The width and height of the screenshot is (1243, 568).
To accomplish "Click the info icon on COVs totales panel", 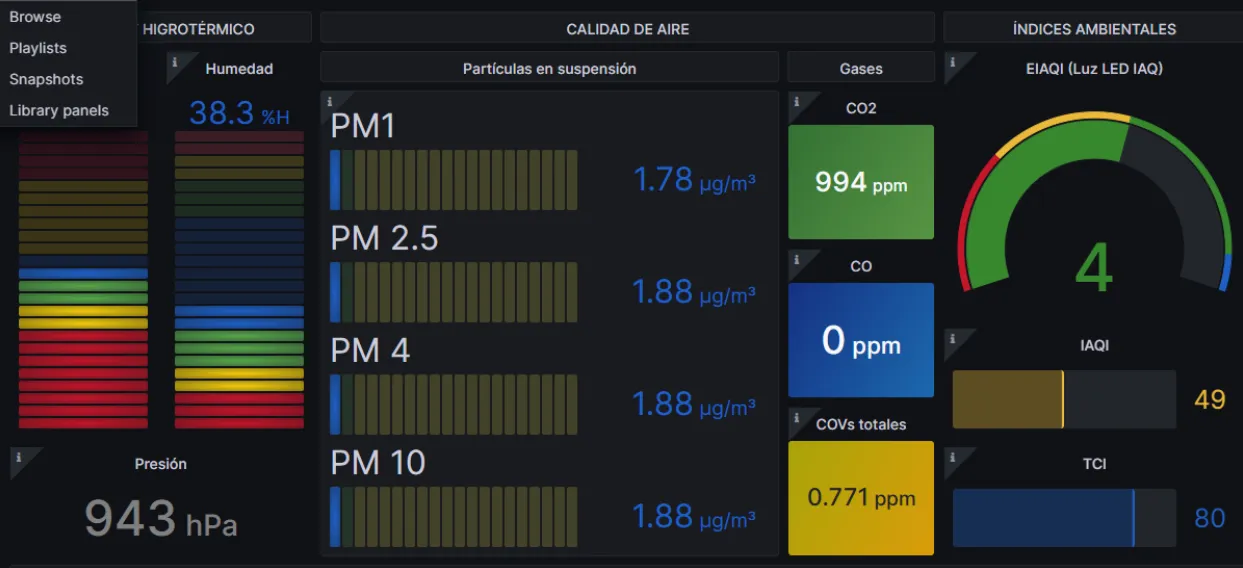I will [796, 417].
